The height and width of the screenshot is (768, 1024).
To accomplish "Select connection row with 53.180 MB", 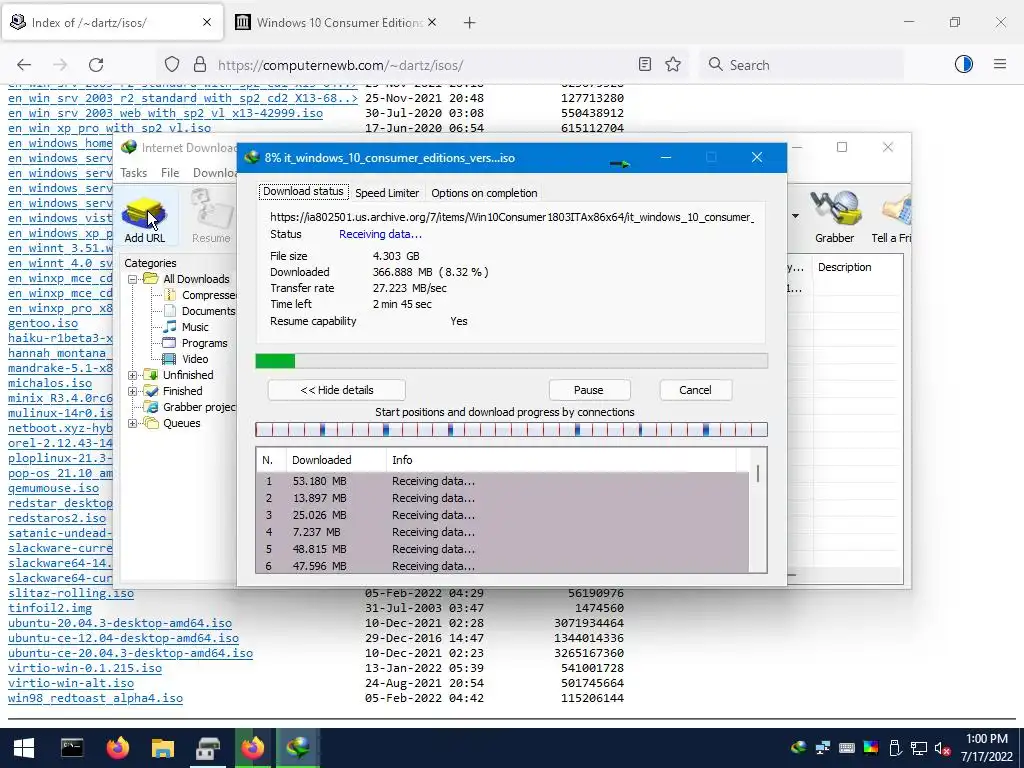I will (x=502, y=481).
